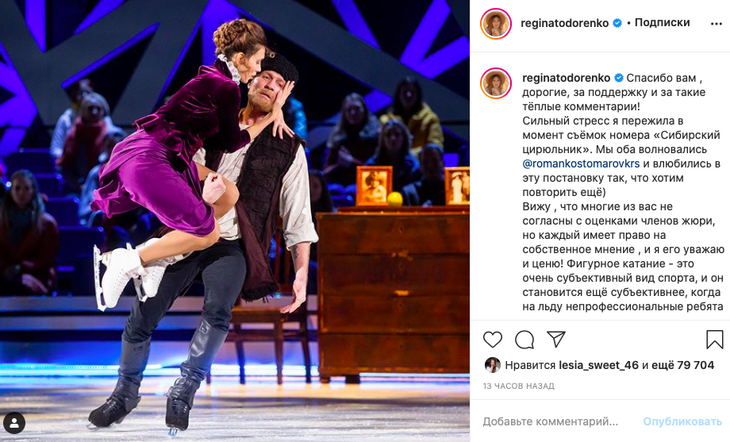
Task: Open the header profile avatar of reginatodorenko
Action: point(496,23)
